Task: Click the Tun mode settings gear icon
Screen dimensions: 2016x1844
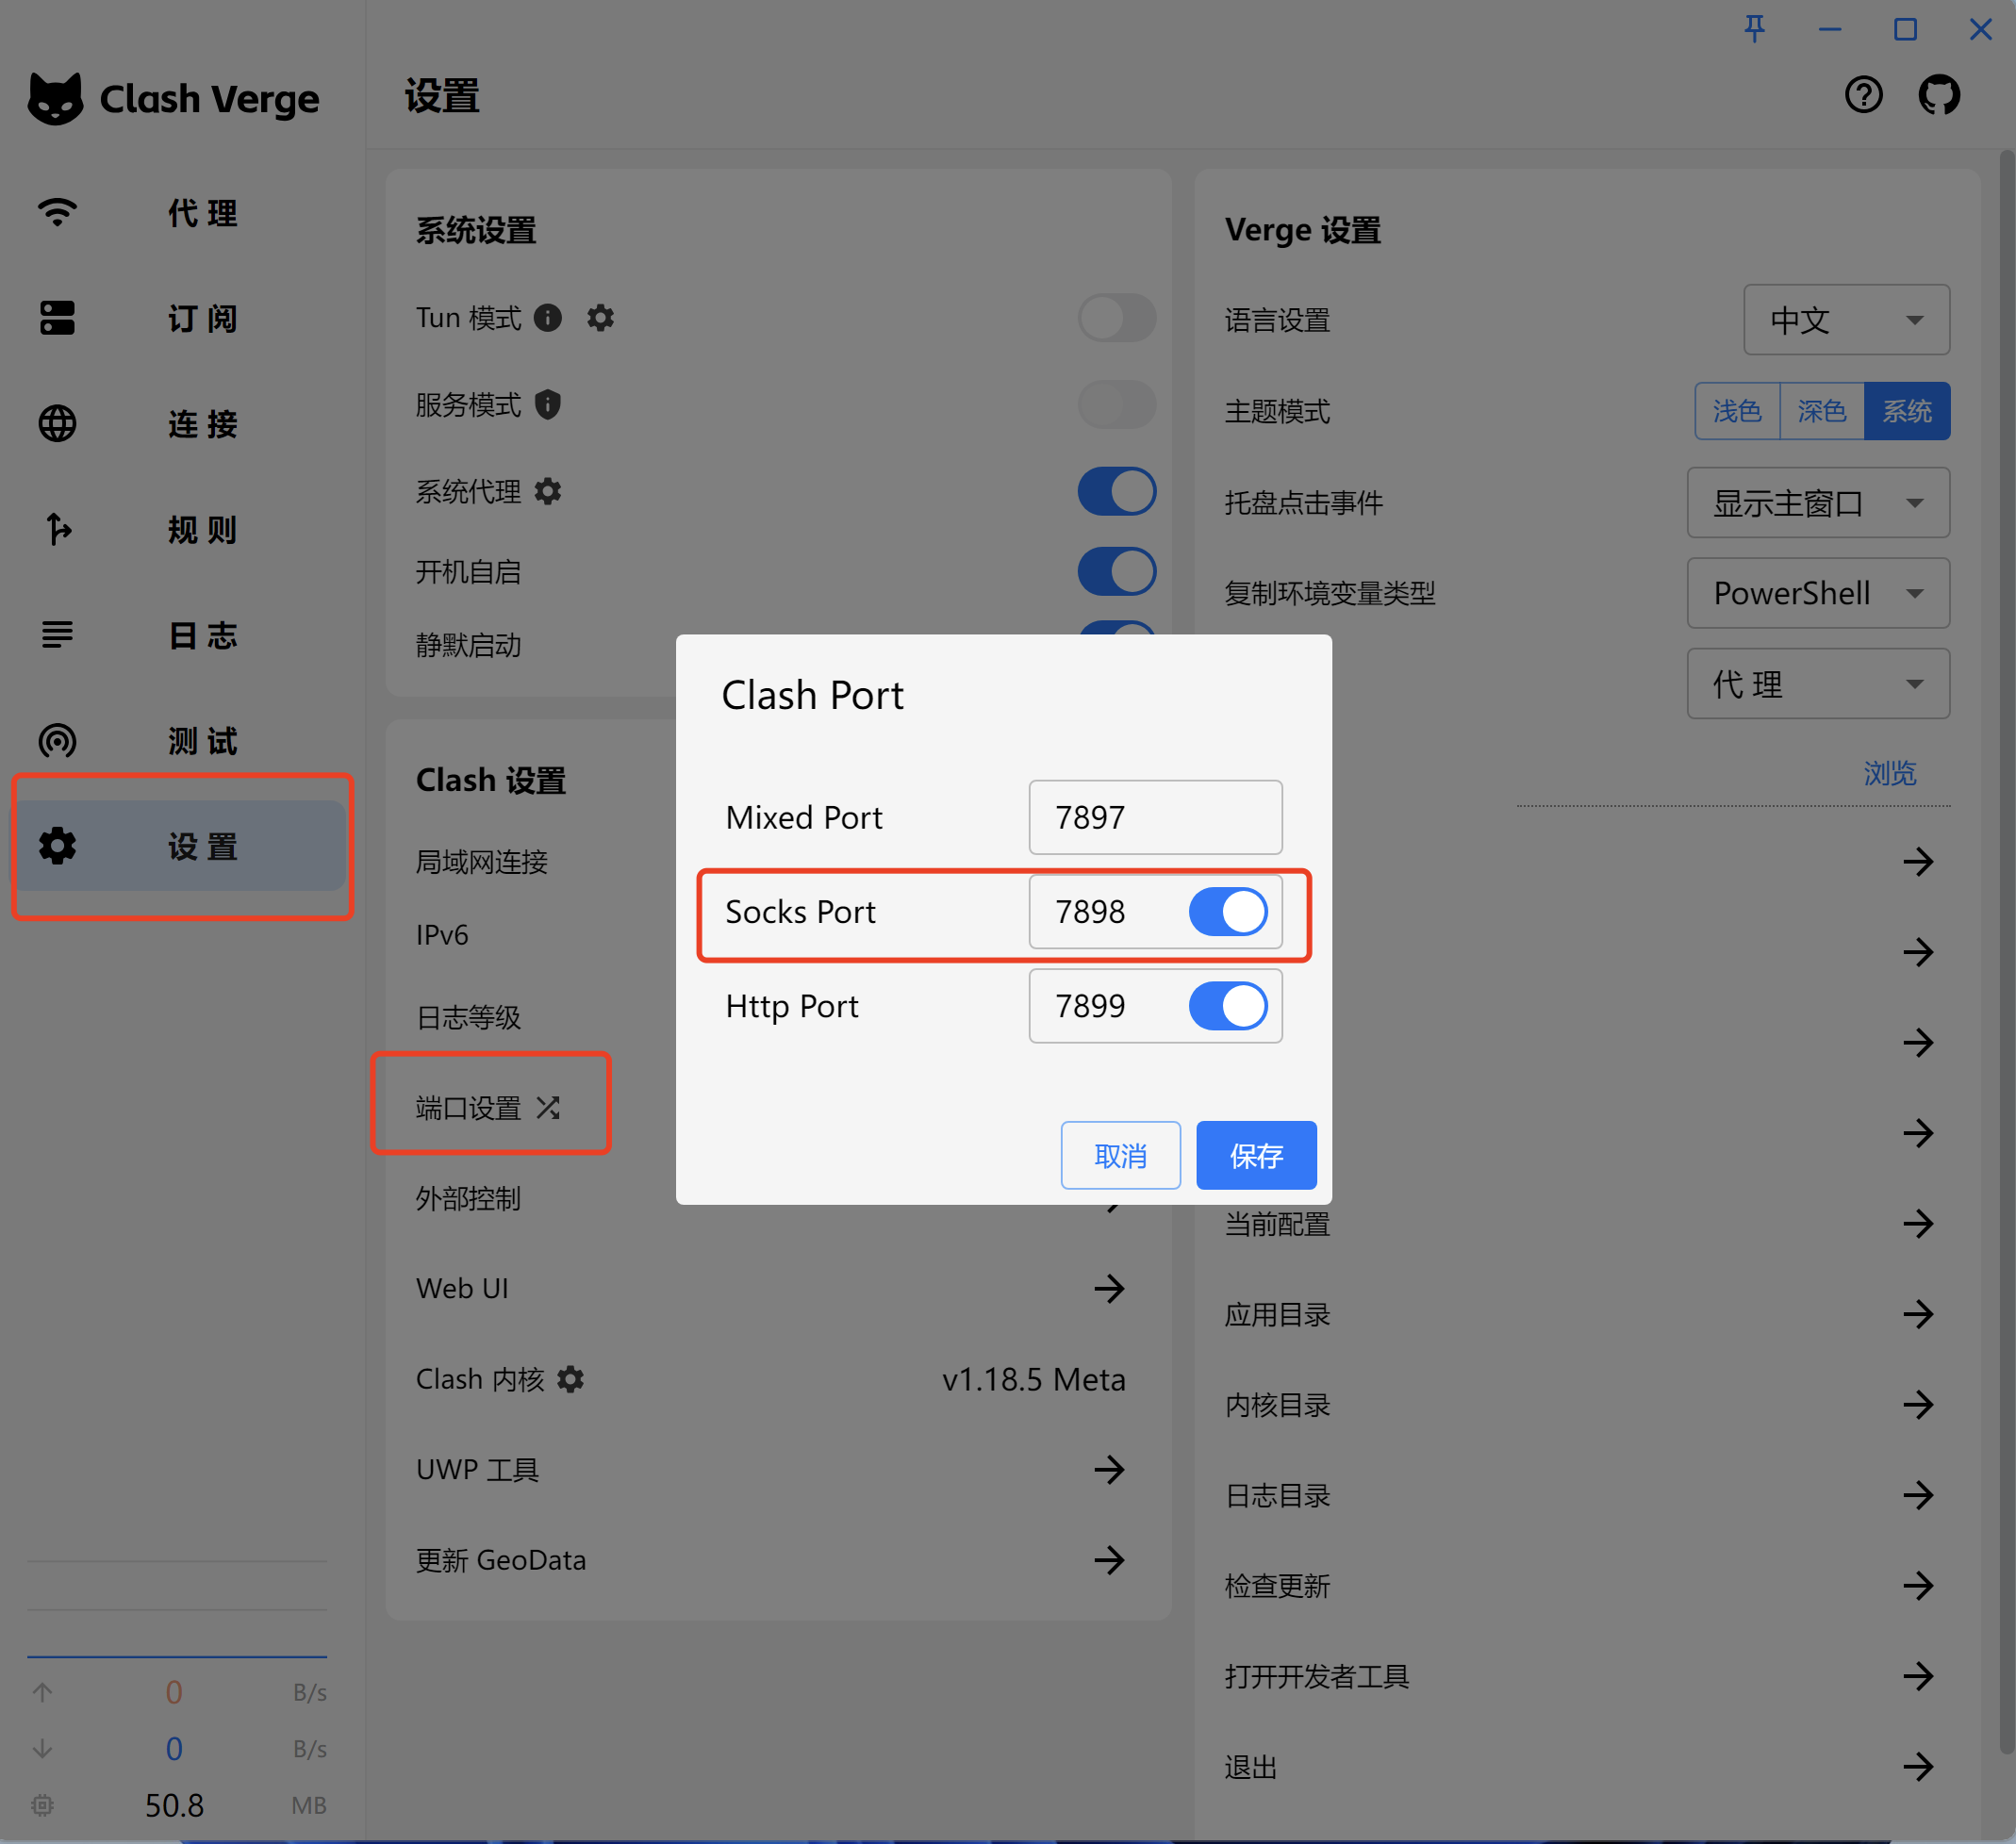Action: coord(600,318)
